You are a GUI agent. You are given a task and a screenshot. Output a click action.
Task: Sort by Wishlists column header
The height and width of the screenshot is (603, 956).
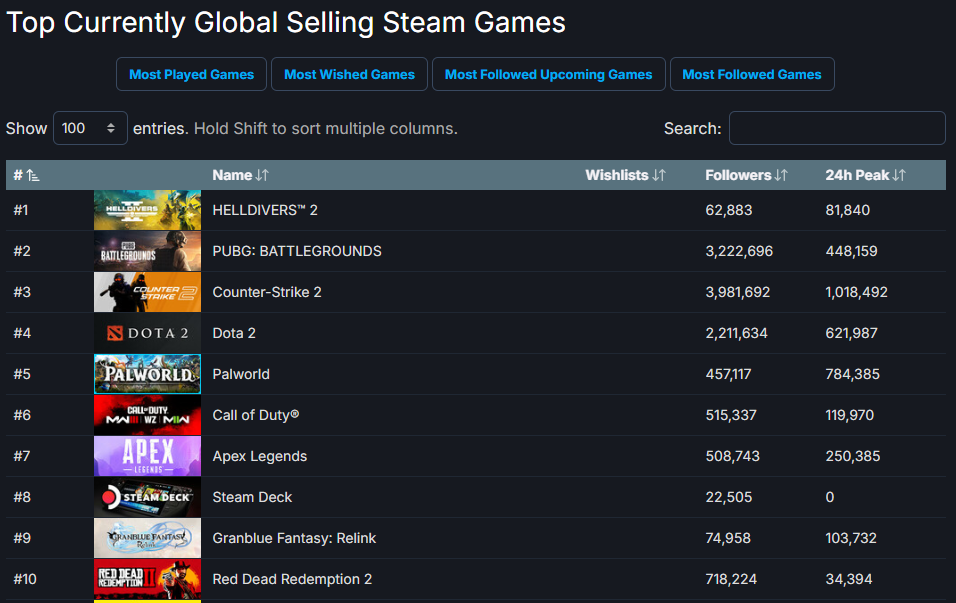[625, 175]
